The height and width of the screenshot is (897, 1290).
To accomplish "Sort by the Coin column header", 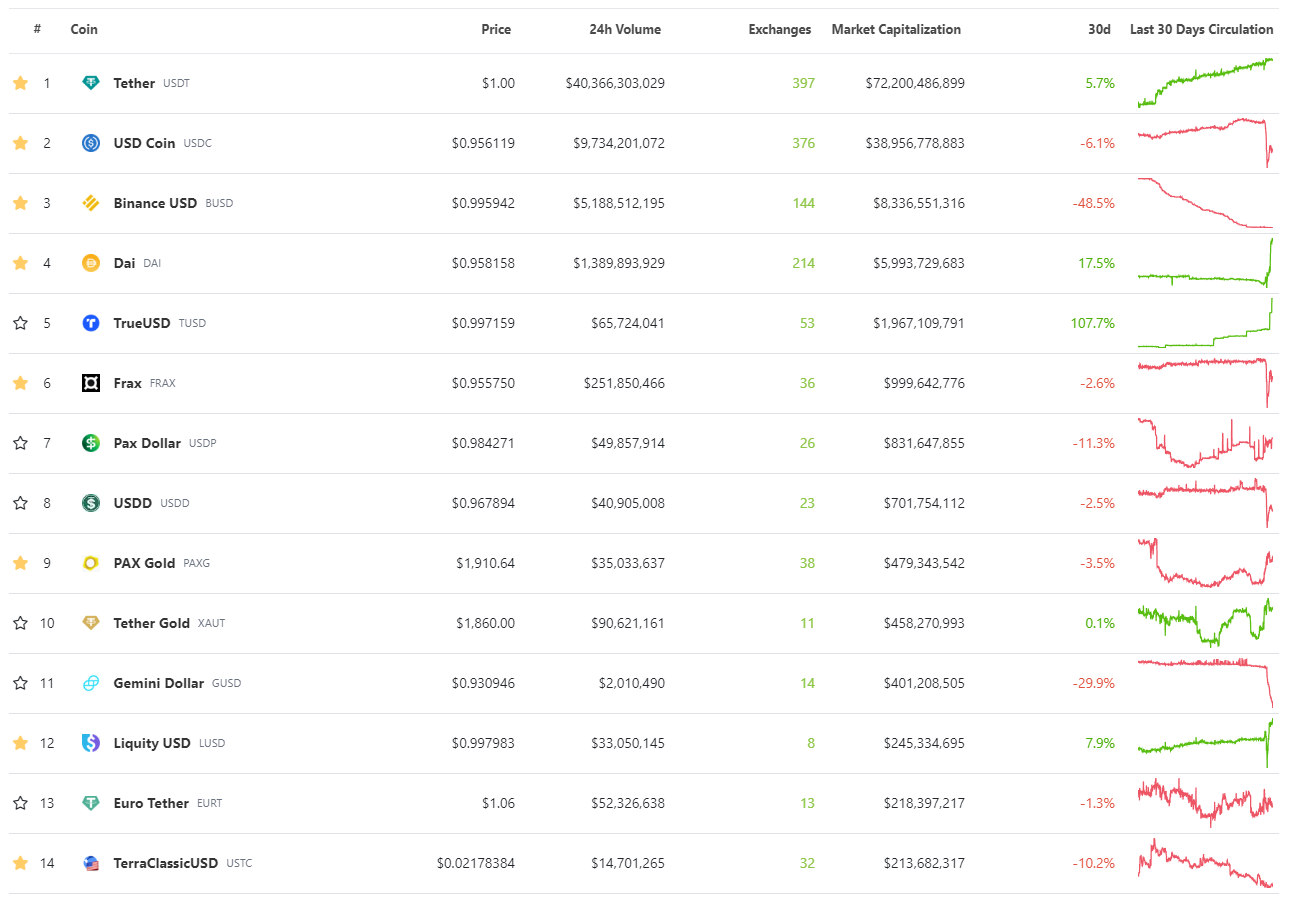I will pos(84,29).
